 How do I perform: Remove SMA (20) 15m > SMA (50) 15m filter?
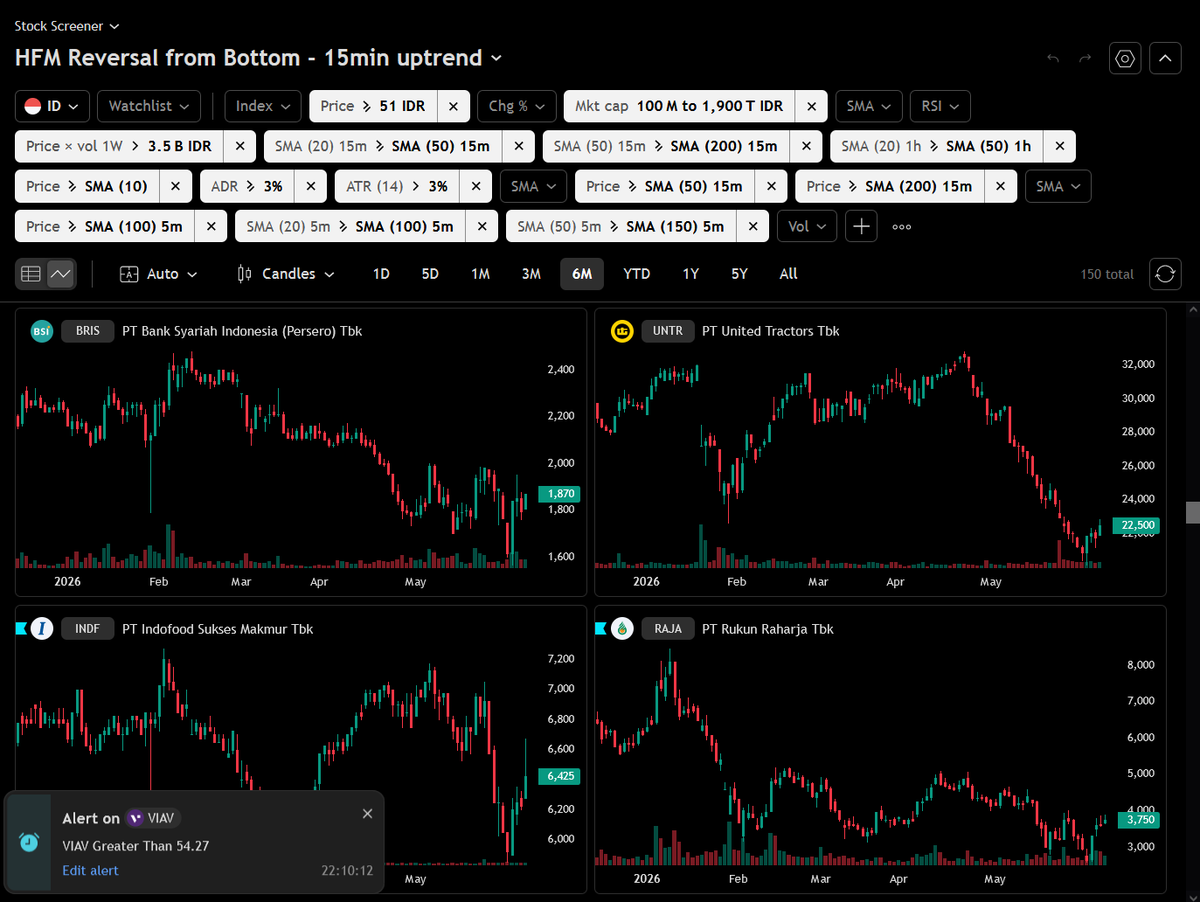pyautogui.click(x=518, y=146)
